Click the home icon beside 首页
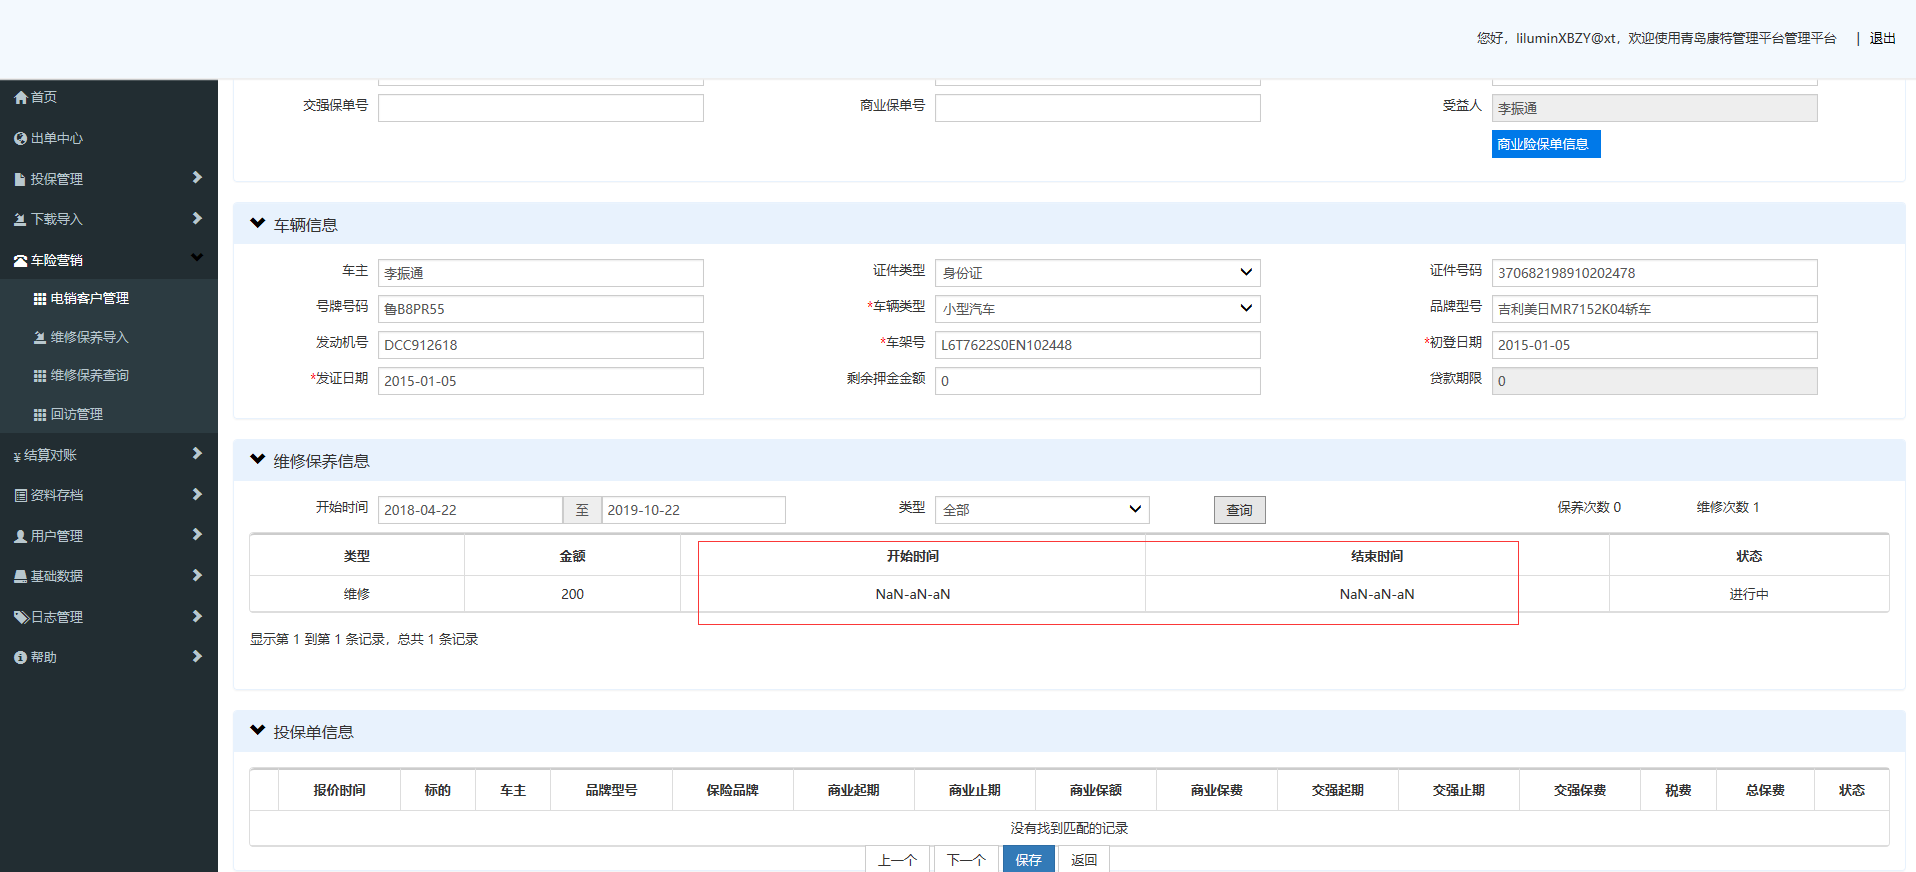Viewport: 1916px width, 872px height. point(20,98)
